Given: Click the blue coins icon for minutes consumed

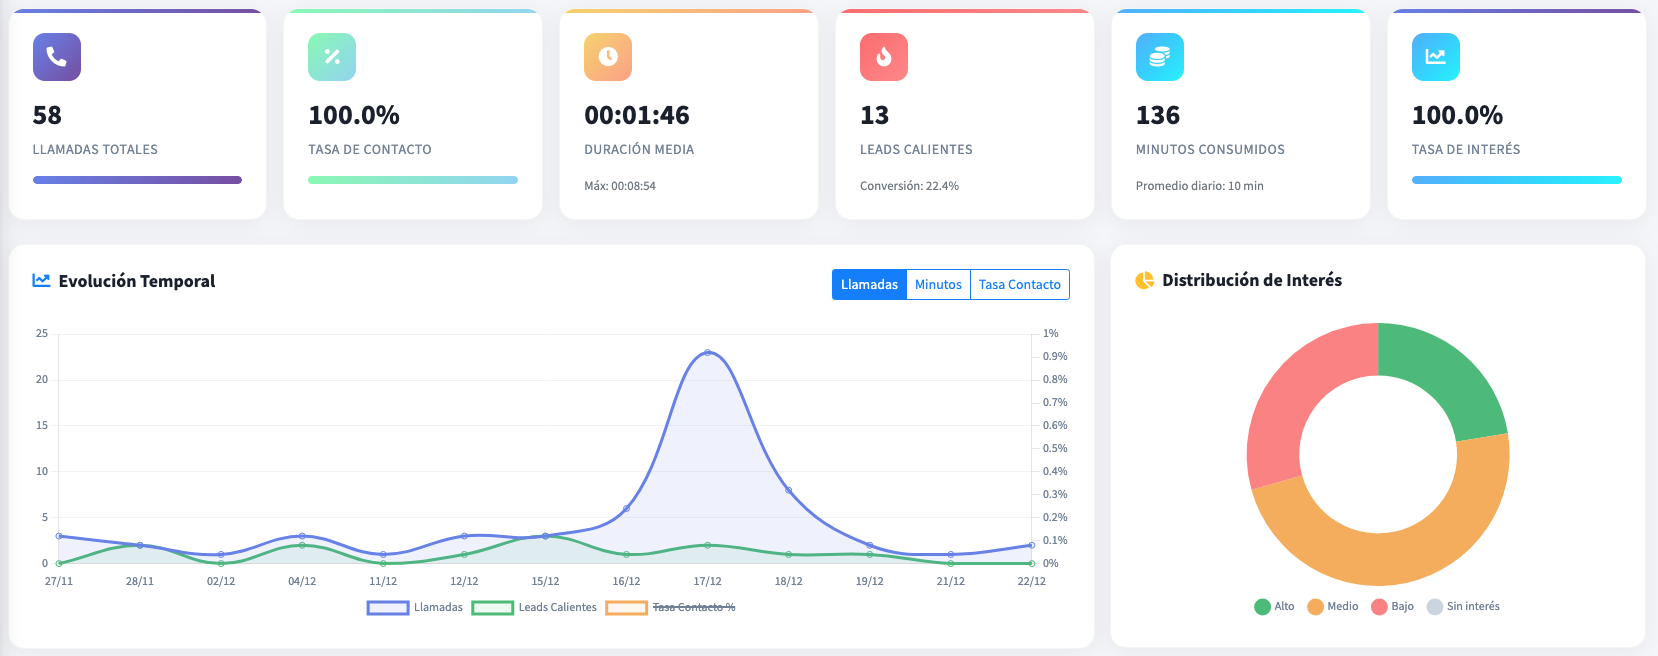Looking at the screenshot, I should (1160, 57).
